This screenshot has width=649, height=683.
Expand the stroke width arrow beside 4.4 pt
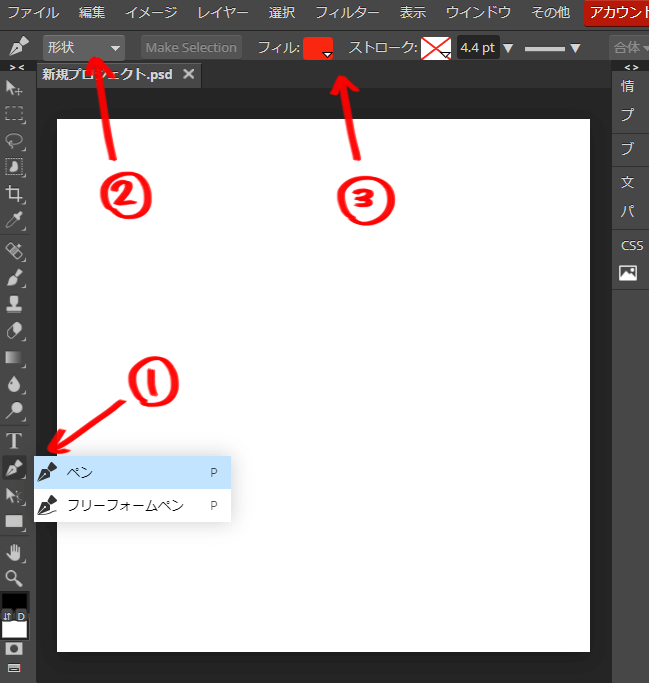tap(508, 48)
